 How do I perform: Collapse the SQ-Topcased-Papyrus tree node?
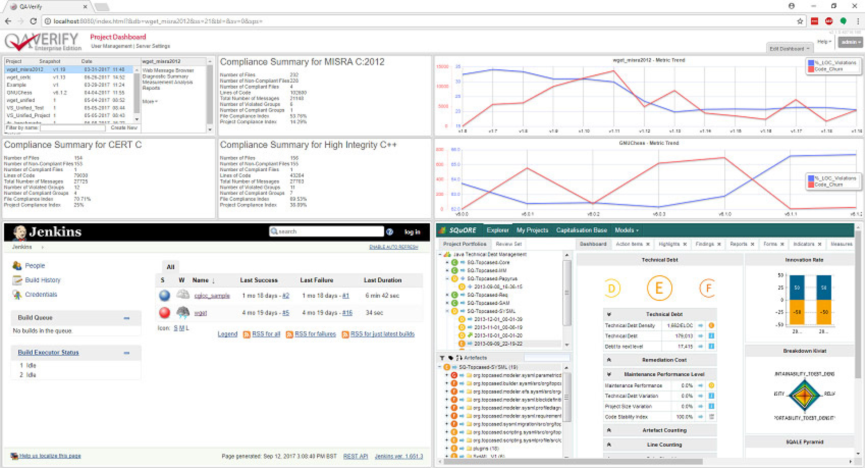click(x=447, y=279)
